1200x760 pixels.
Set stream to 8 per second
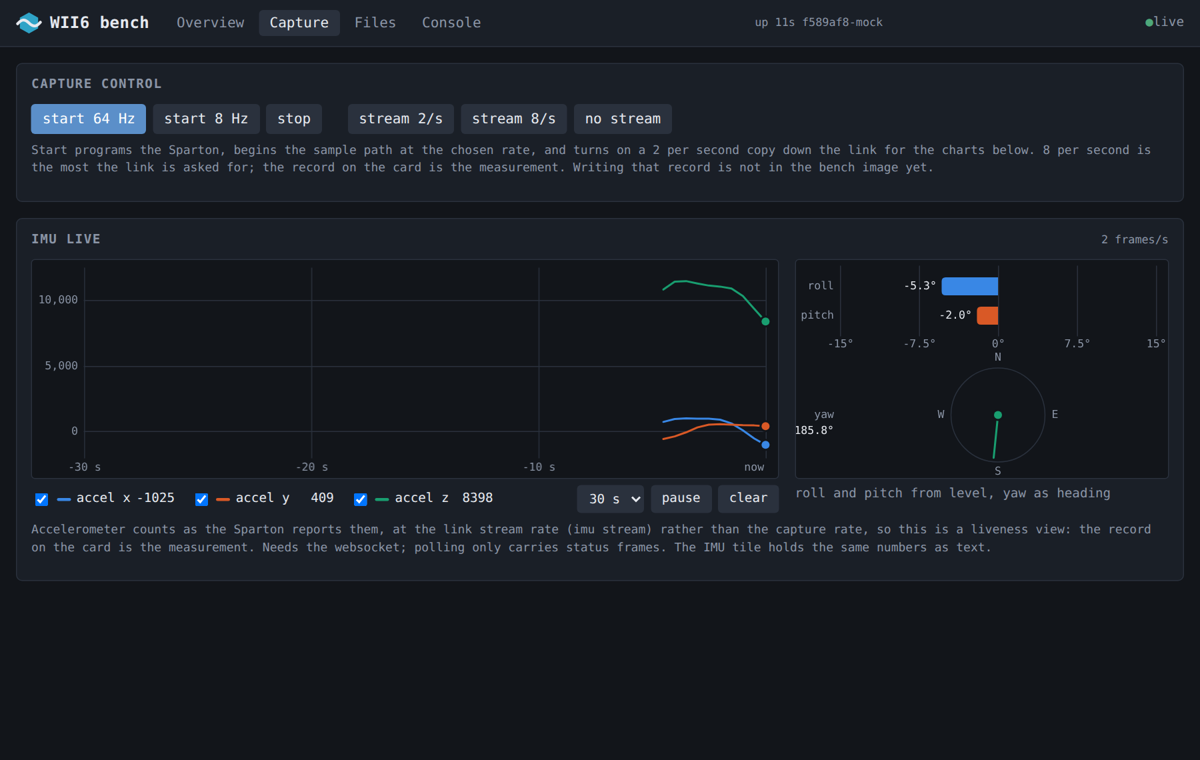pos(514,118)
